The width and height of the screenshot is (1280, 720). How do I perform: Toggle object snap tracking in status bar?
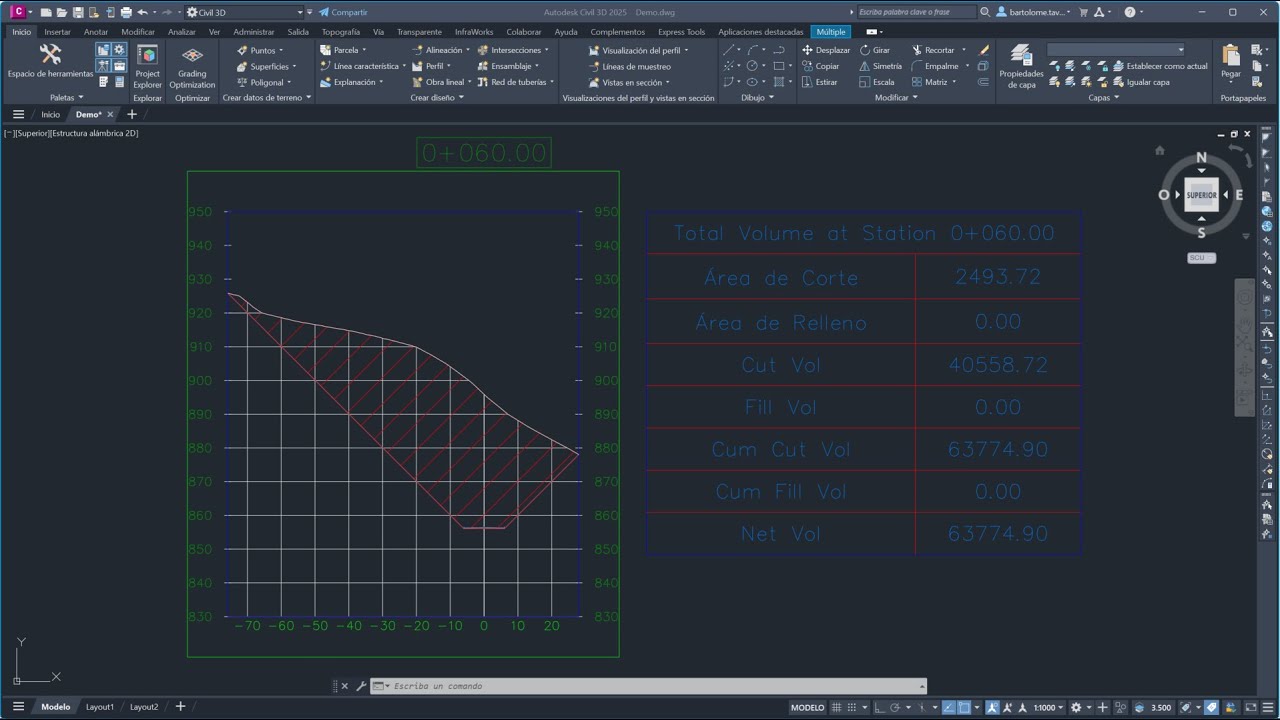[x=949, y=707]
